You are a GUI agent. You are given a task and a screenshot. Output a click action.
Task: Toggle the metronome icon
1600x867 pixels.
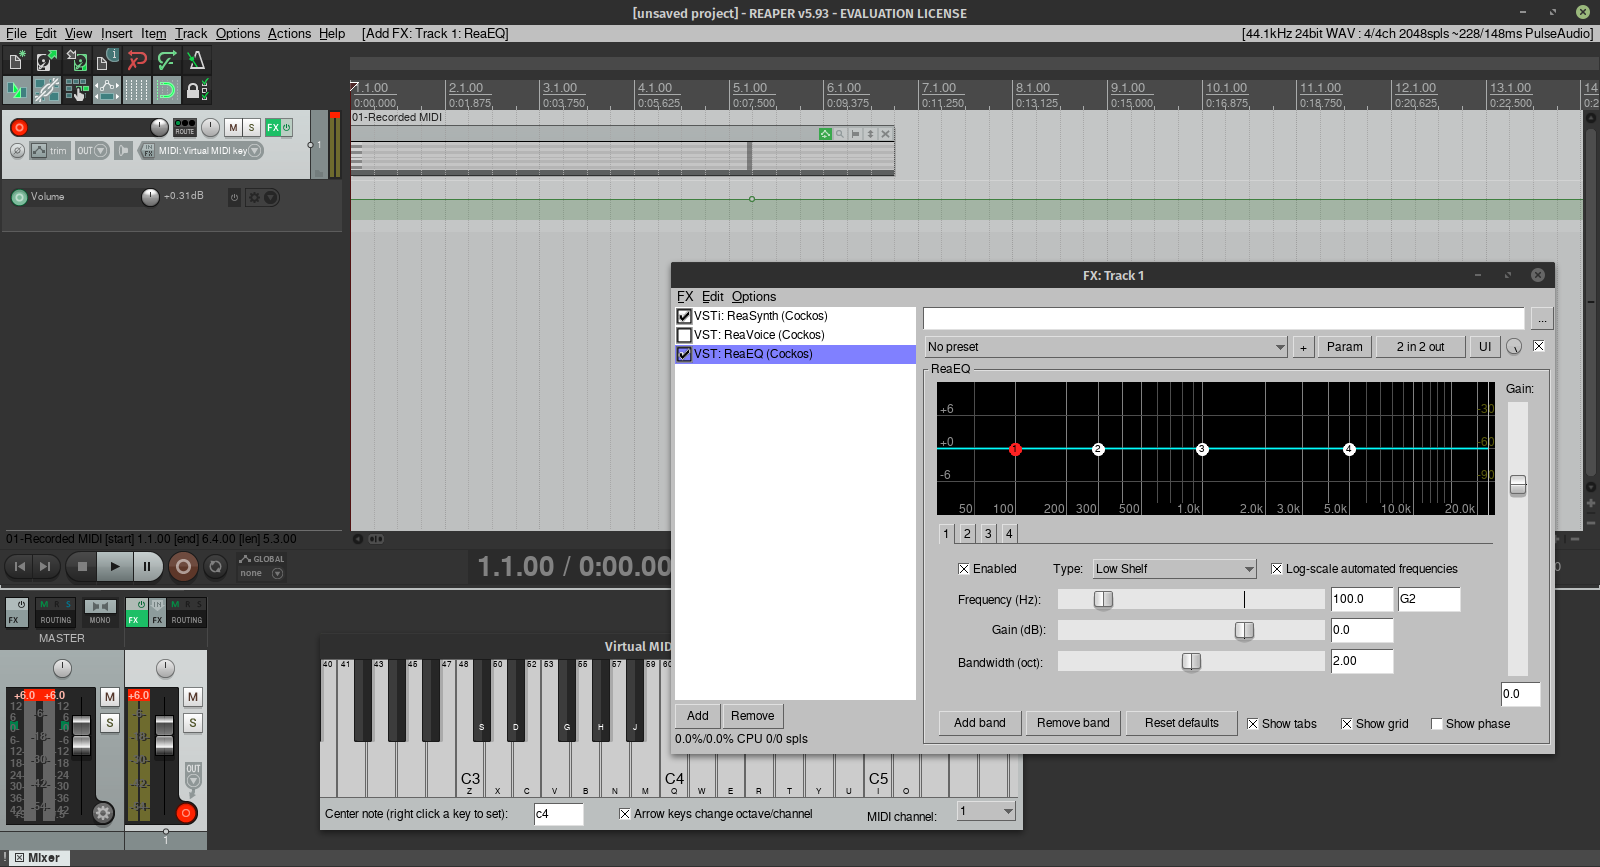[197, 61]
